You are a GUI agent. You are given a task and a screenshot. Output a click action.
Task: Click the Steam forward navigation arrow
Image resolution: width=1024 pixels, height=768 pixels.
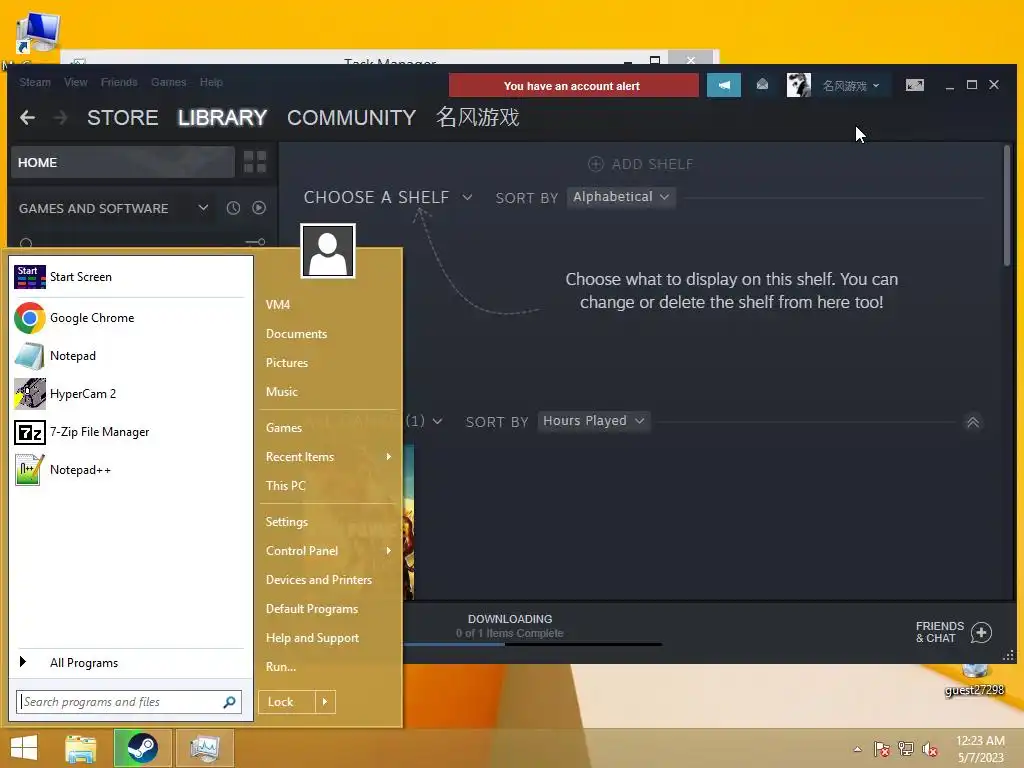[60, 118]
